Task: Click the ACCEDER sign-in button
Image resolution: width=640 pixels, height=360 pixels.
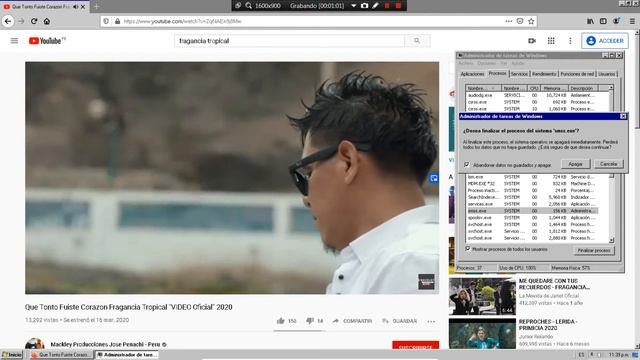Action: 605,41
